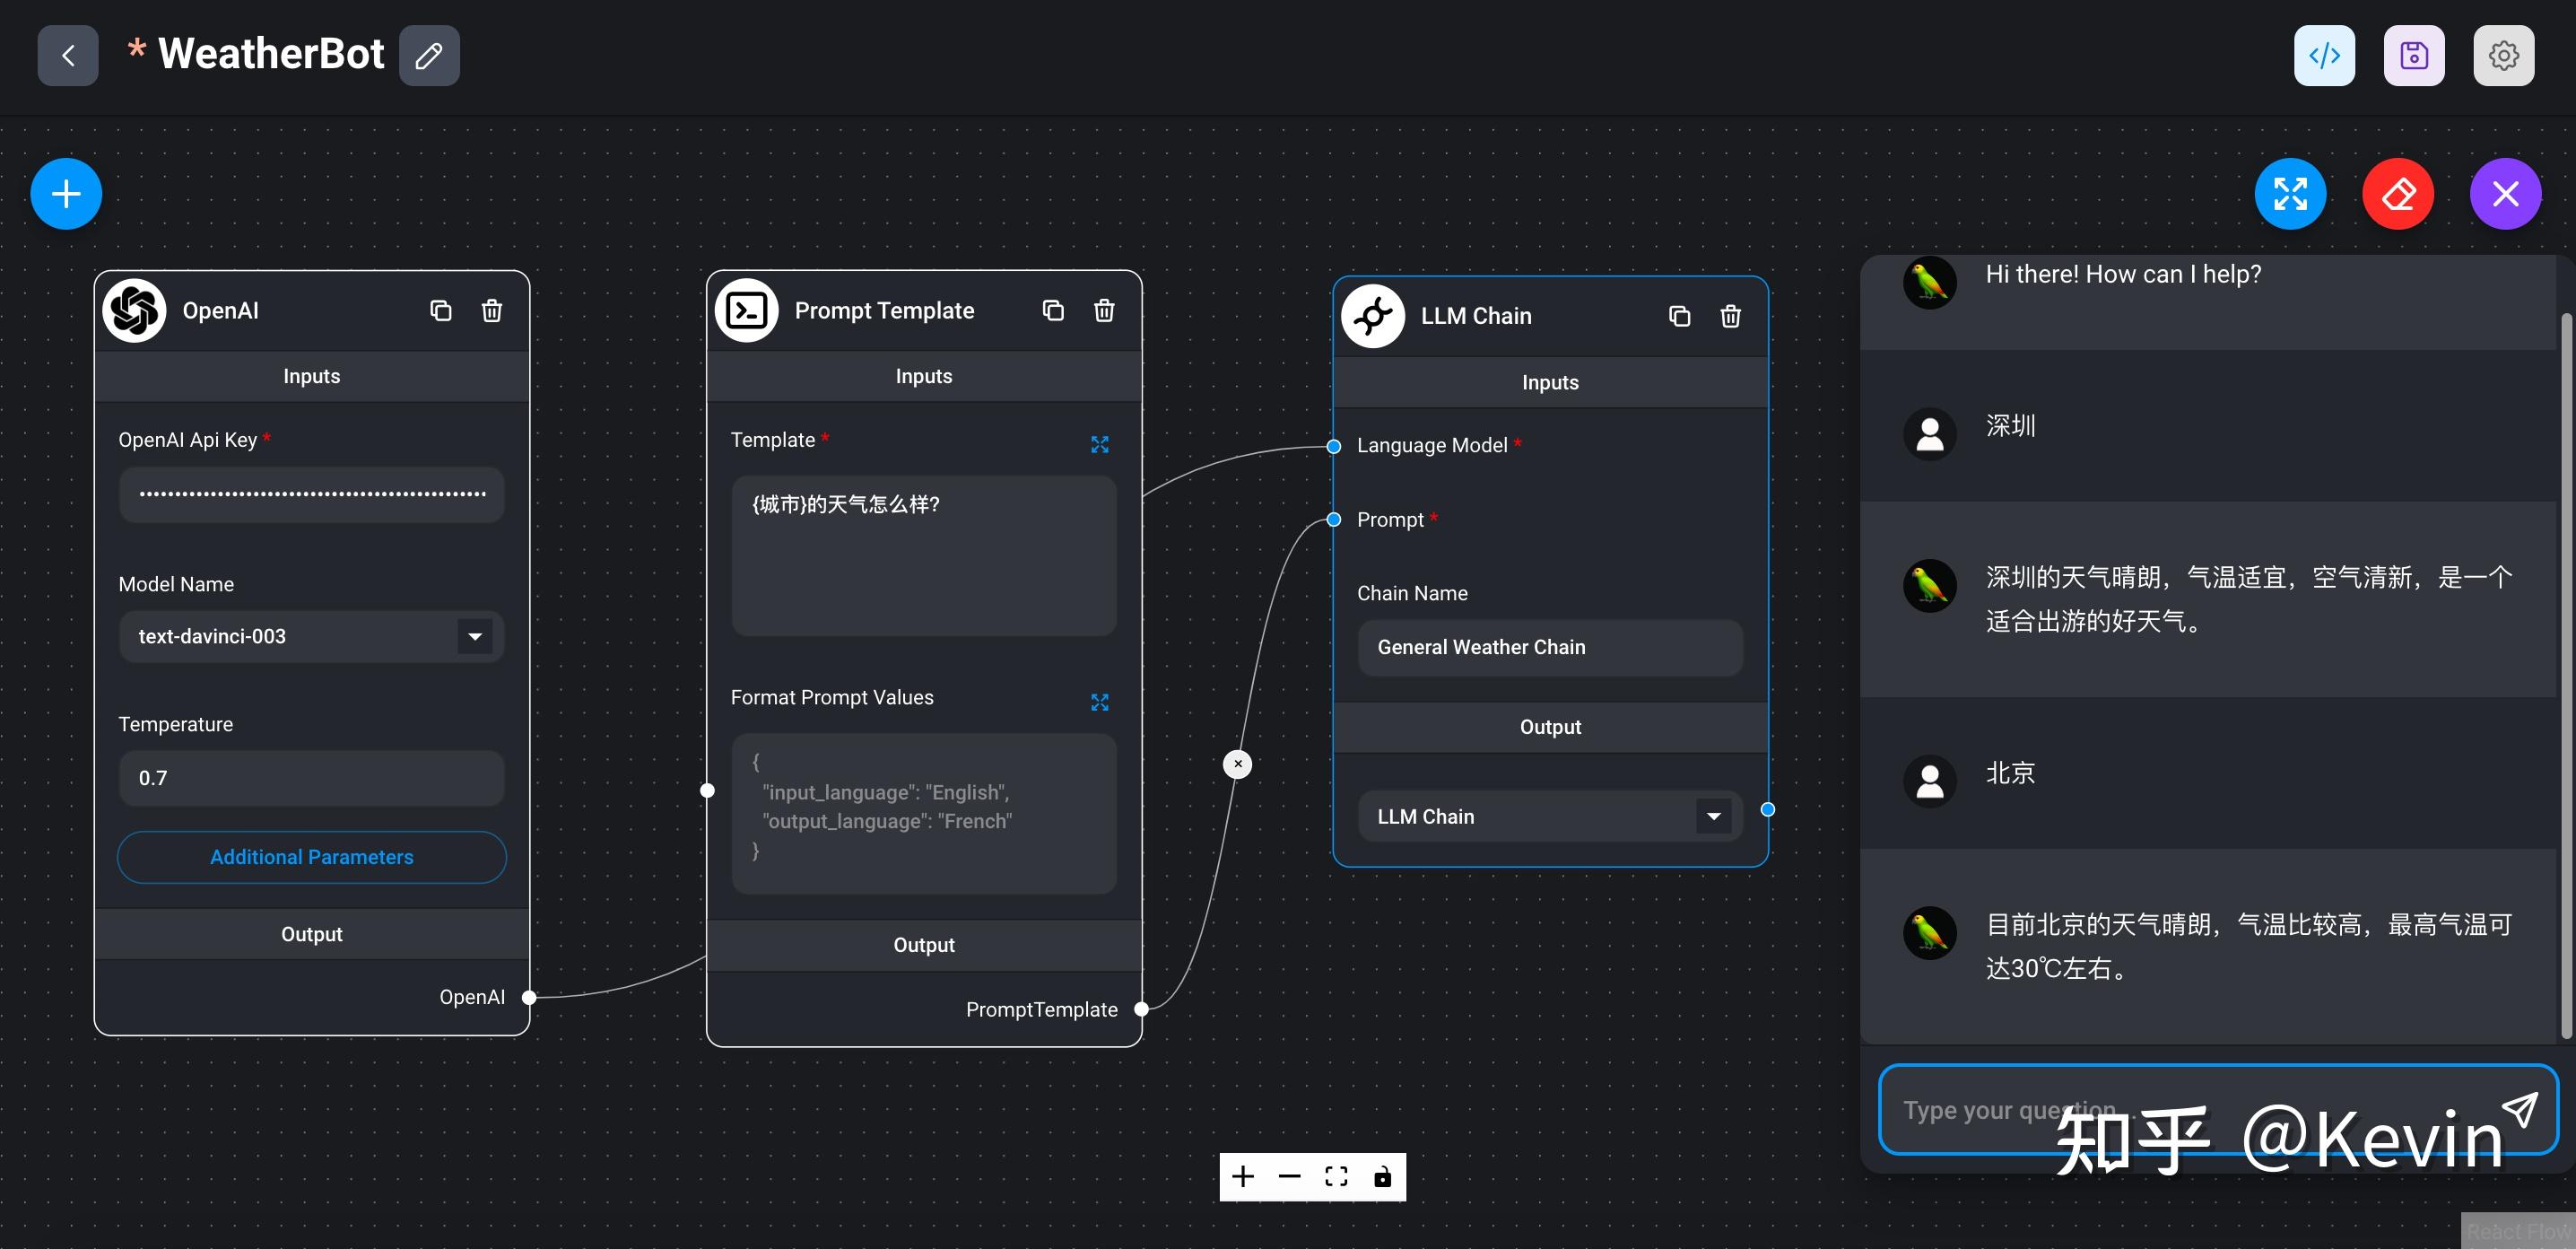The height and width of the screenshot is (1249, 2576).
Task: Click the back arrow button
Action: 67,55
